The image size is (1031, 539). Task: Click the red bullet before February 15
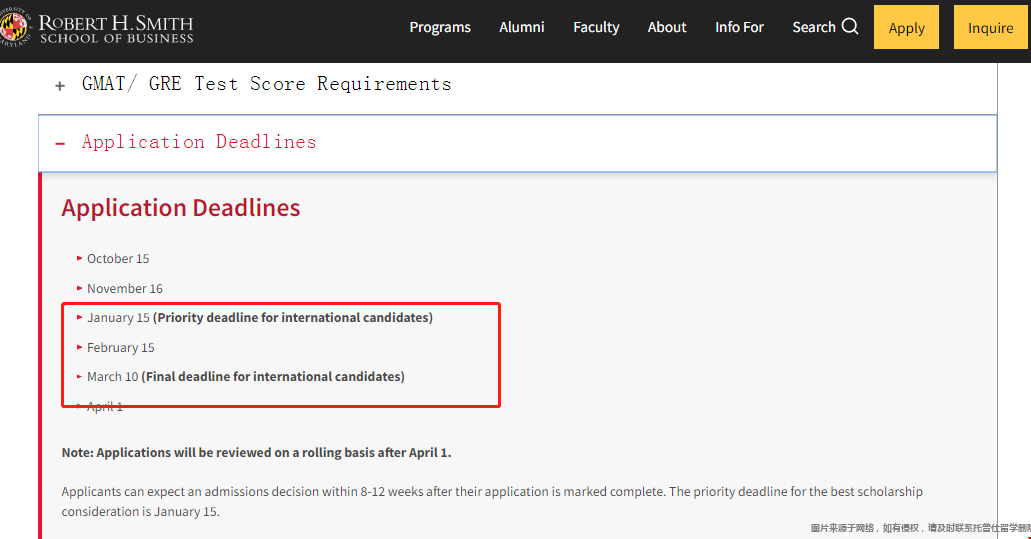(79, 347)
